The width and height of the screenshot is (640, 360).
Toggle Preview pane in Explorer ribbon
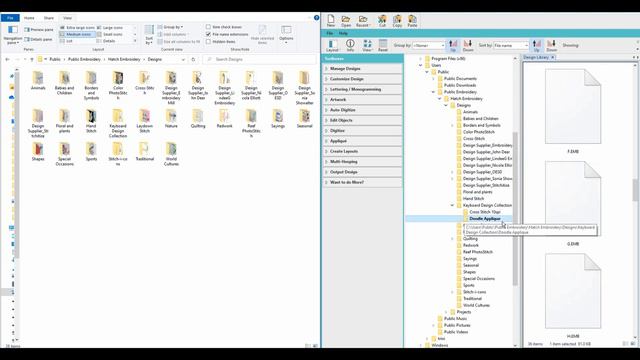tap(39, 30)
